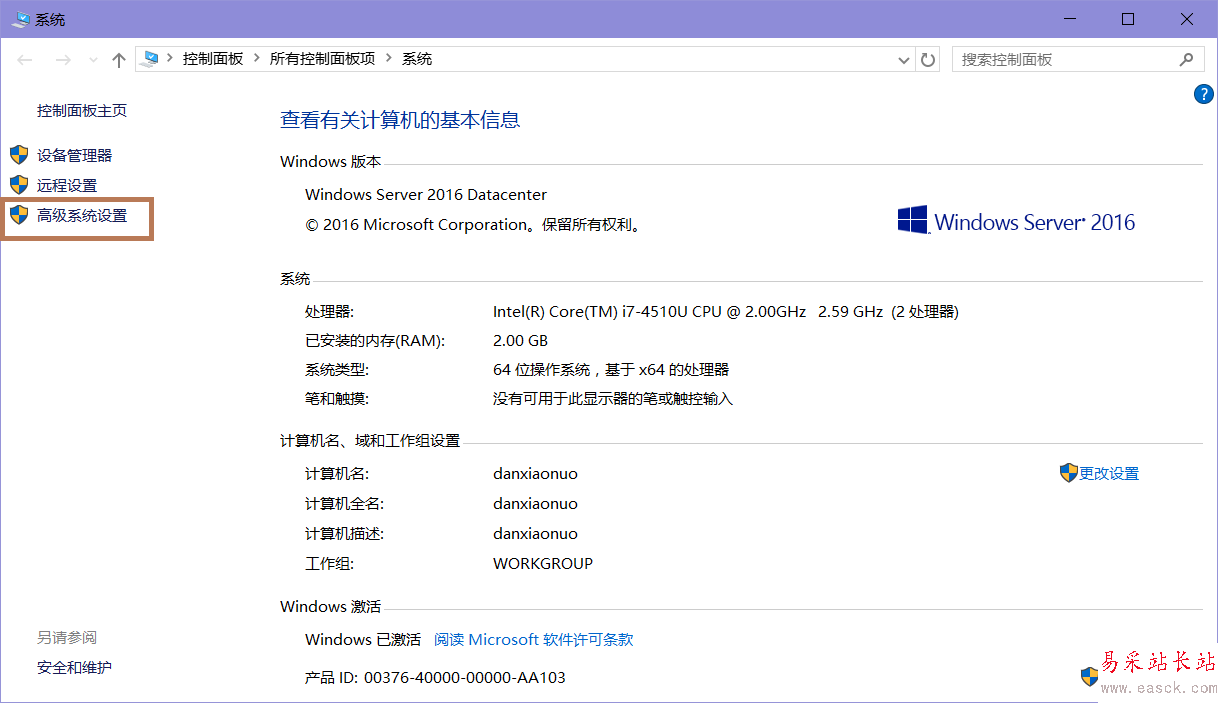Click the Windows Server 2016 logo
This screenshot has width=1218, height=703.
coord(1016,221)
